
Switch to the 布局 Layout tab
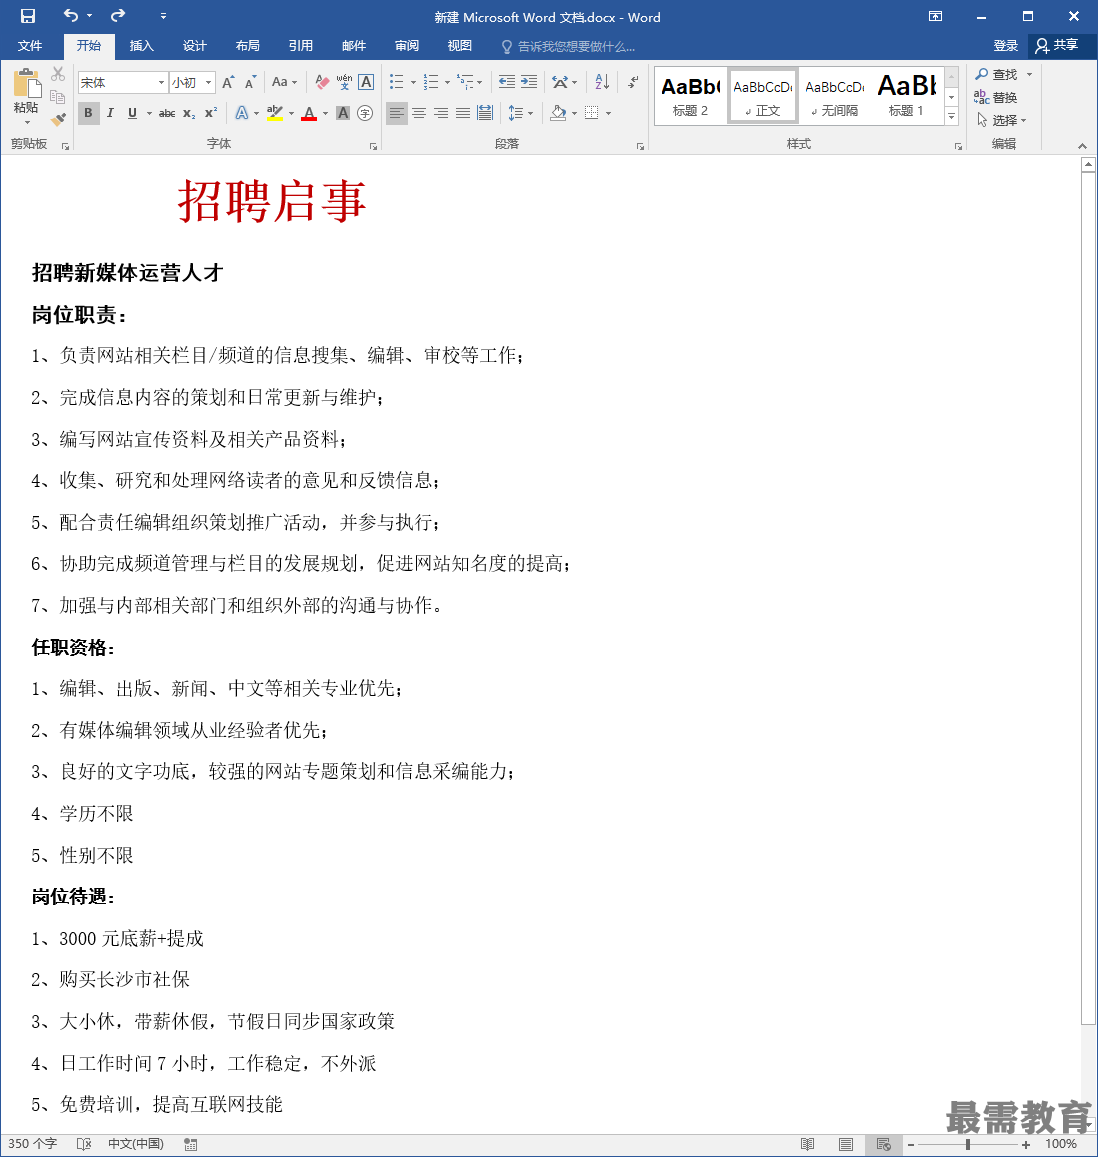click(x=247, y=46)
